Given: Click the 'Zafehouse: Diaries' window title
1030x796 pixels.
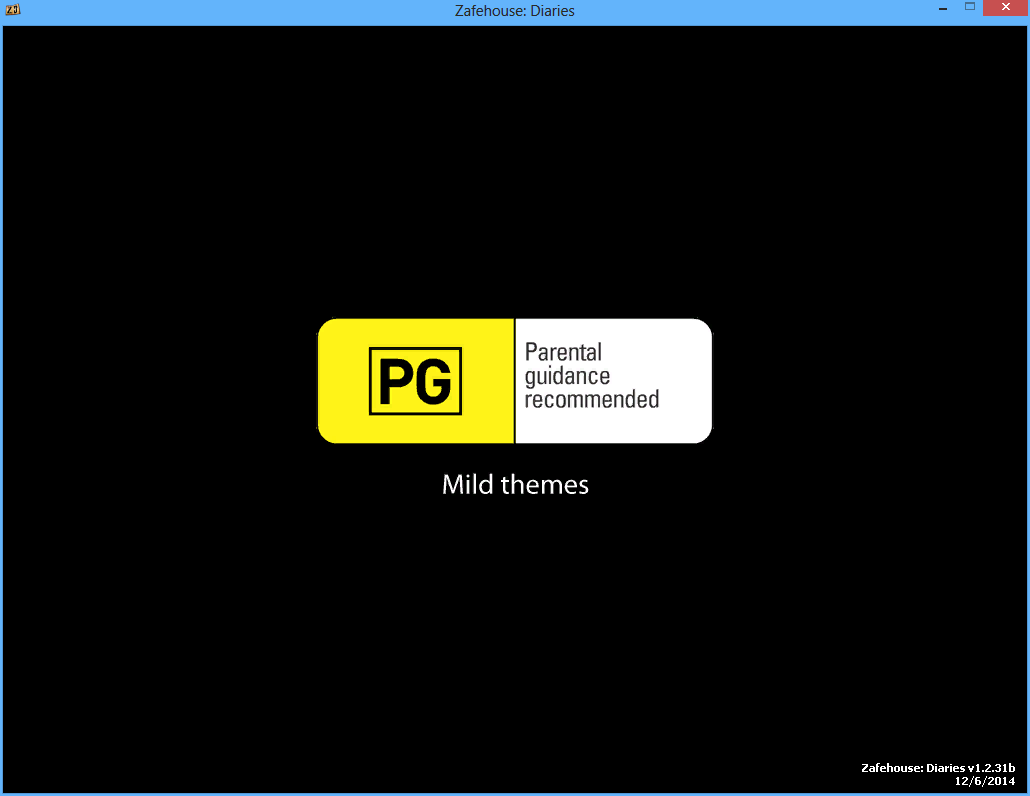Looking at the screenshot, I should pyautogui.click(x=514, y=11).
